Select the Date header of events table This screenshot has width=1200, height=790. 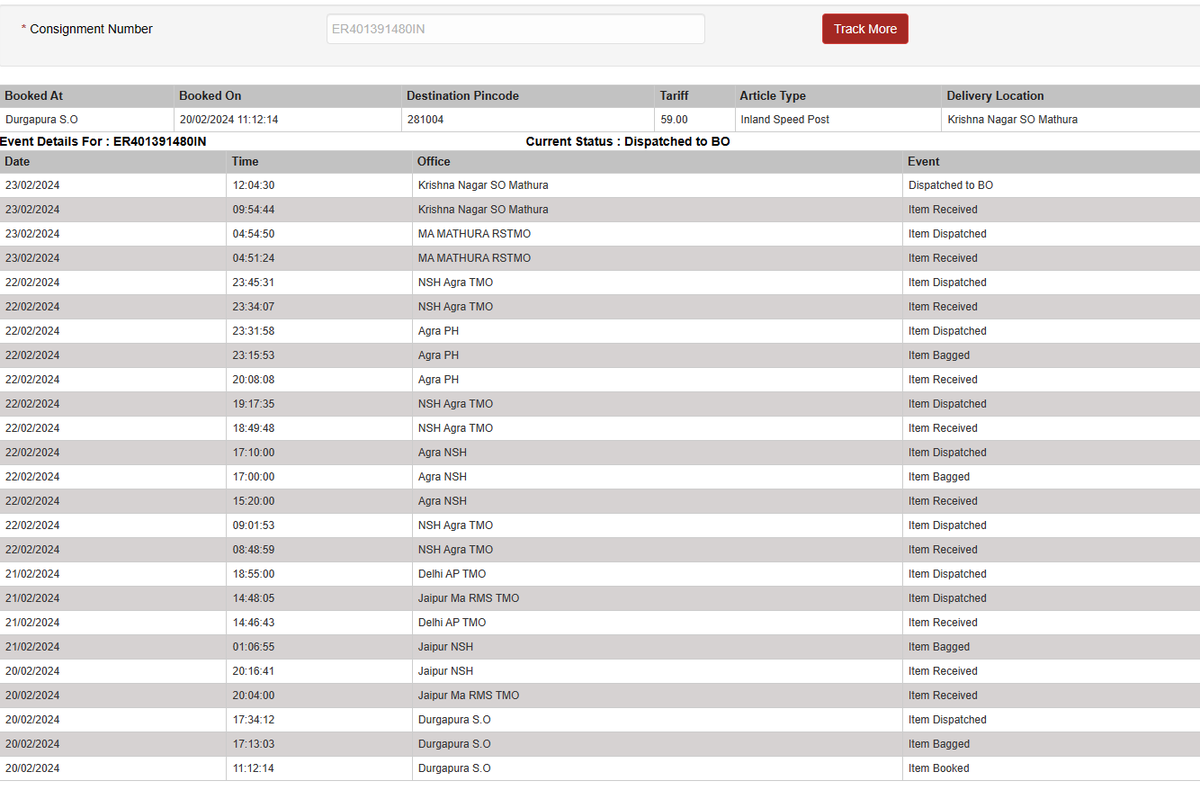[17, 161]
